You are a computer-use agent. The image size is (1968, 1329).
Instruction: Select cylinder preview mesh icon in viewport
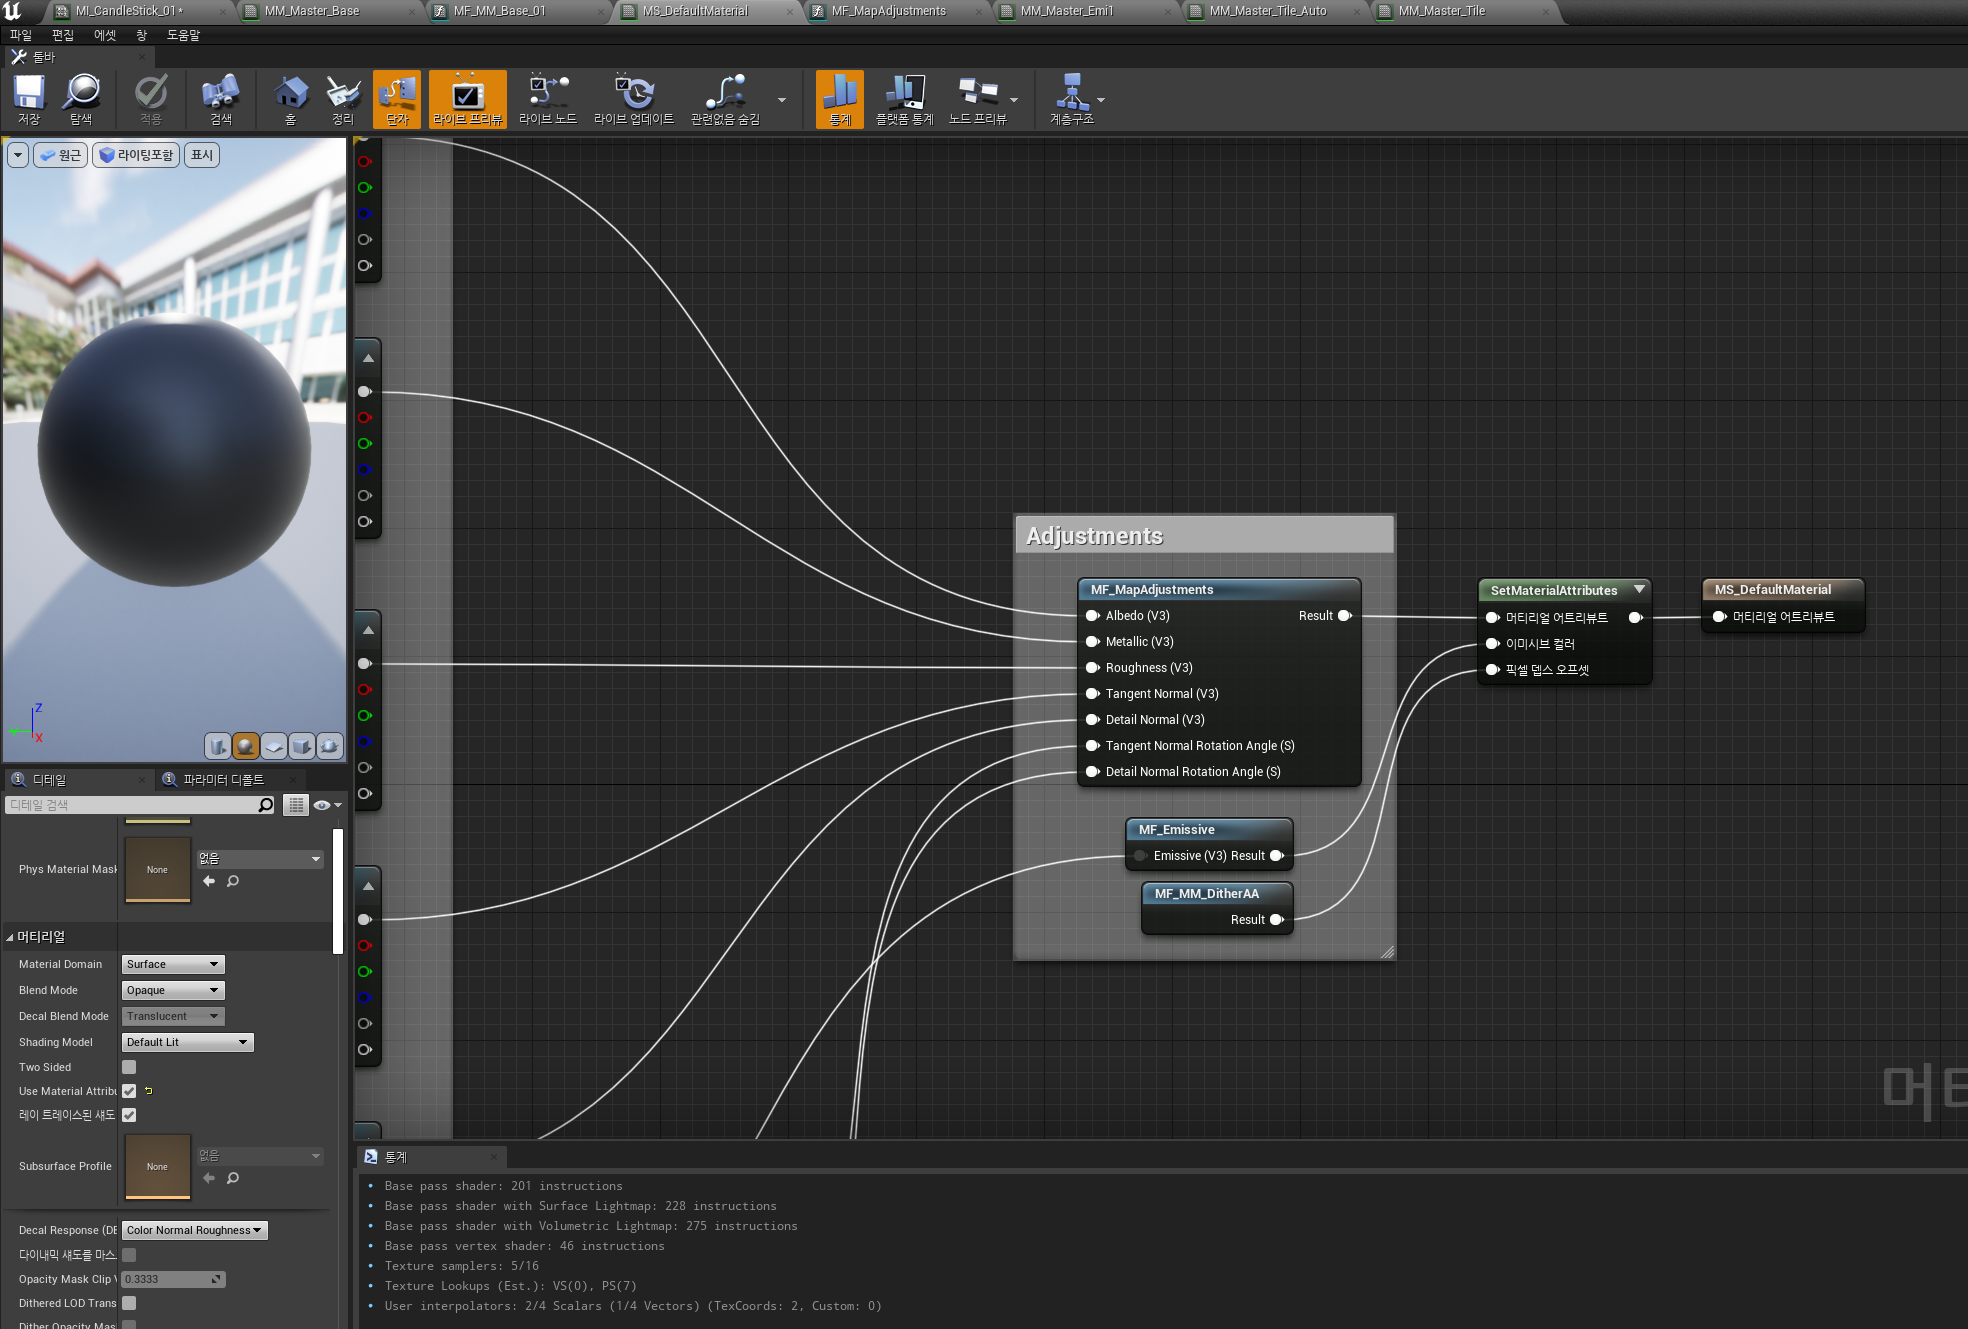point(218,746)
